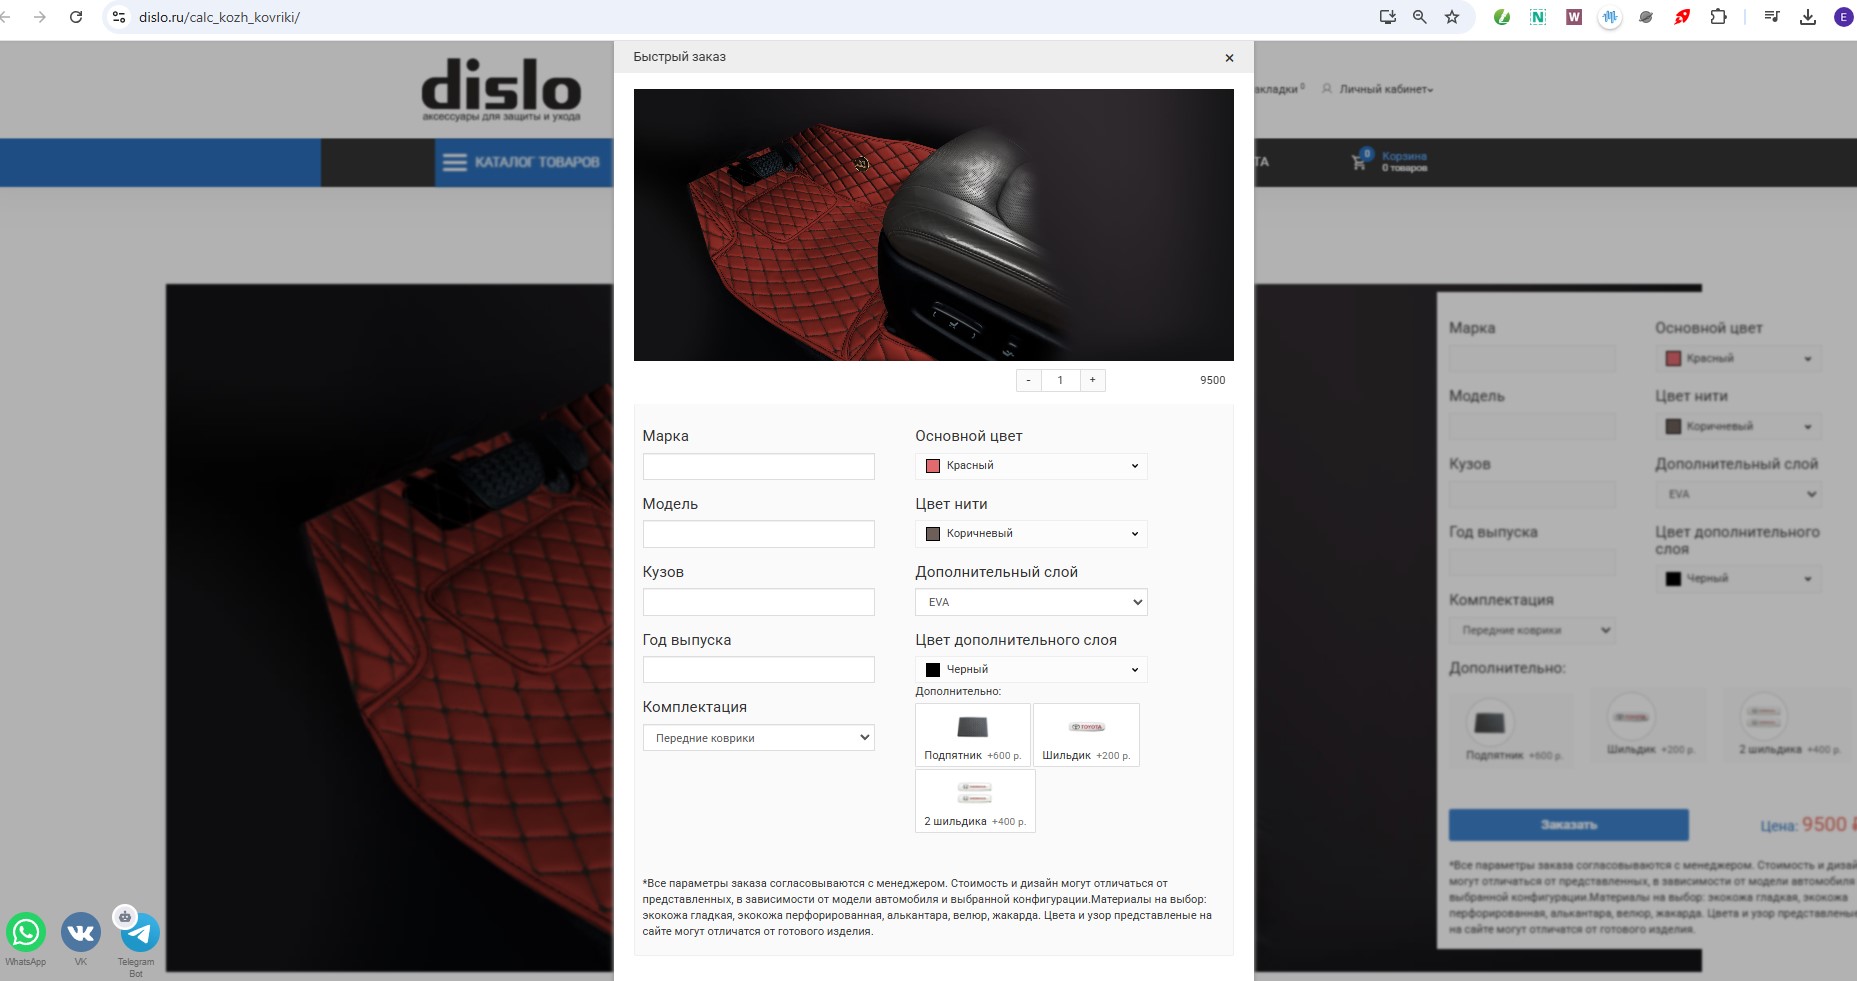Click the WhatsApp chat icon
This screenshot has height=981, width=1857.
coord(26,933)
